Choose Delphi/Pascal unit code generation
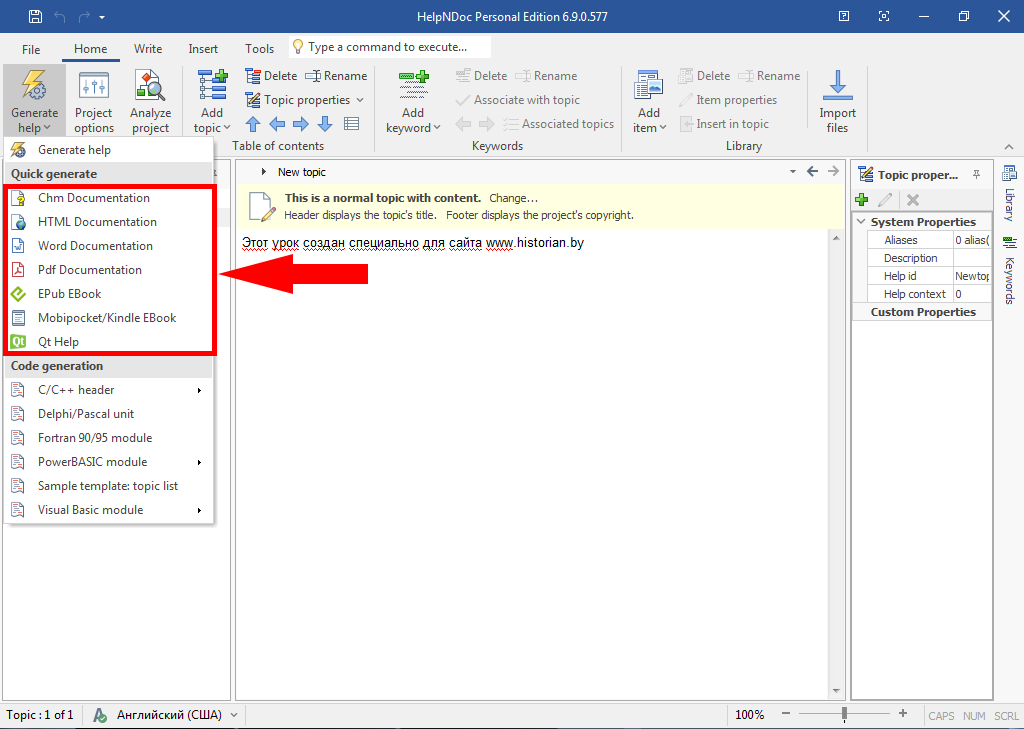Screen dimensions: 1024x729 pos(108,414)
